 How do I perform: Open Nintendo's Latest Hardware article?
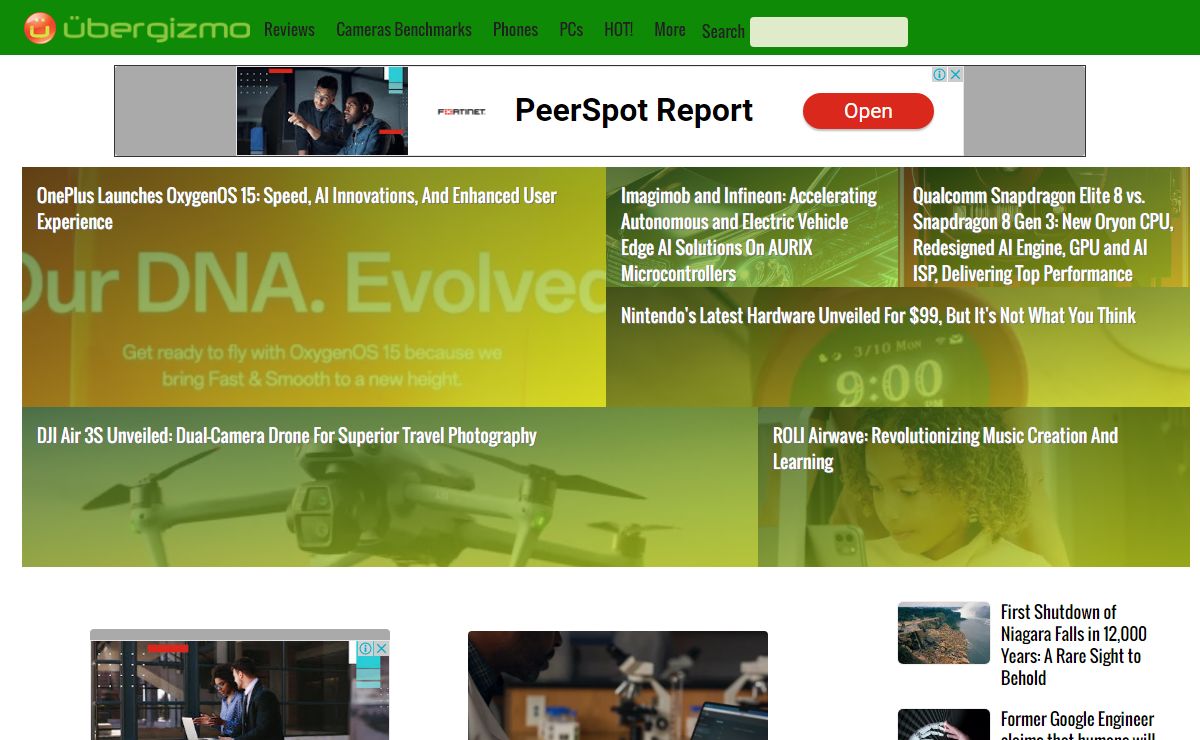point(878,315)
